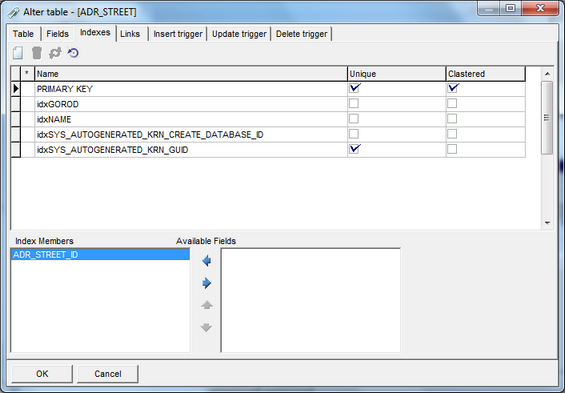
Task: Click the Clastered column header
Action: pos(485,74)
